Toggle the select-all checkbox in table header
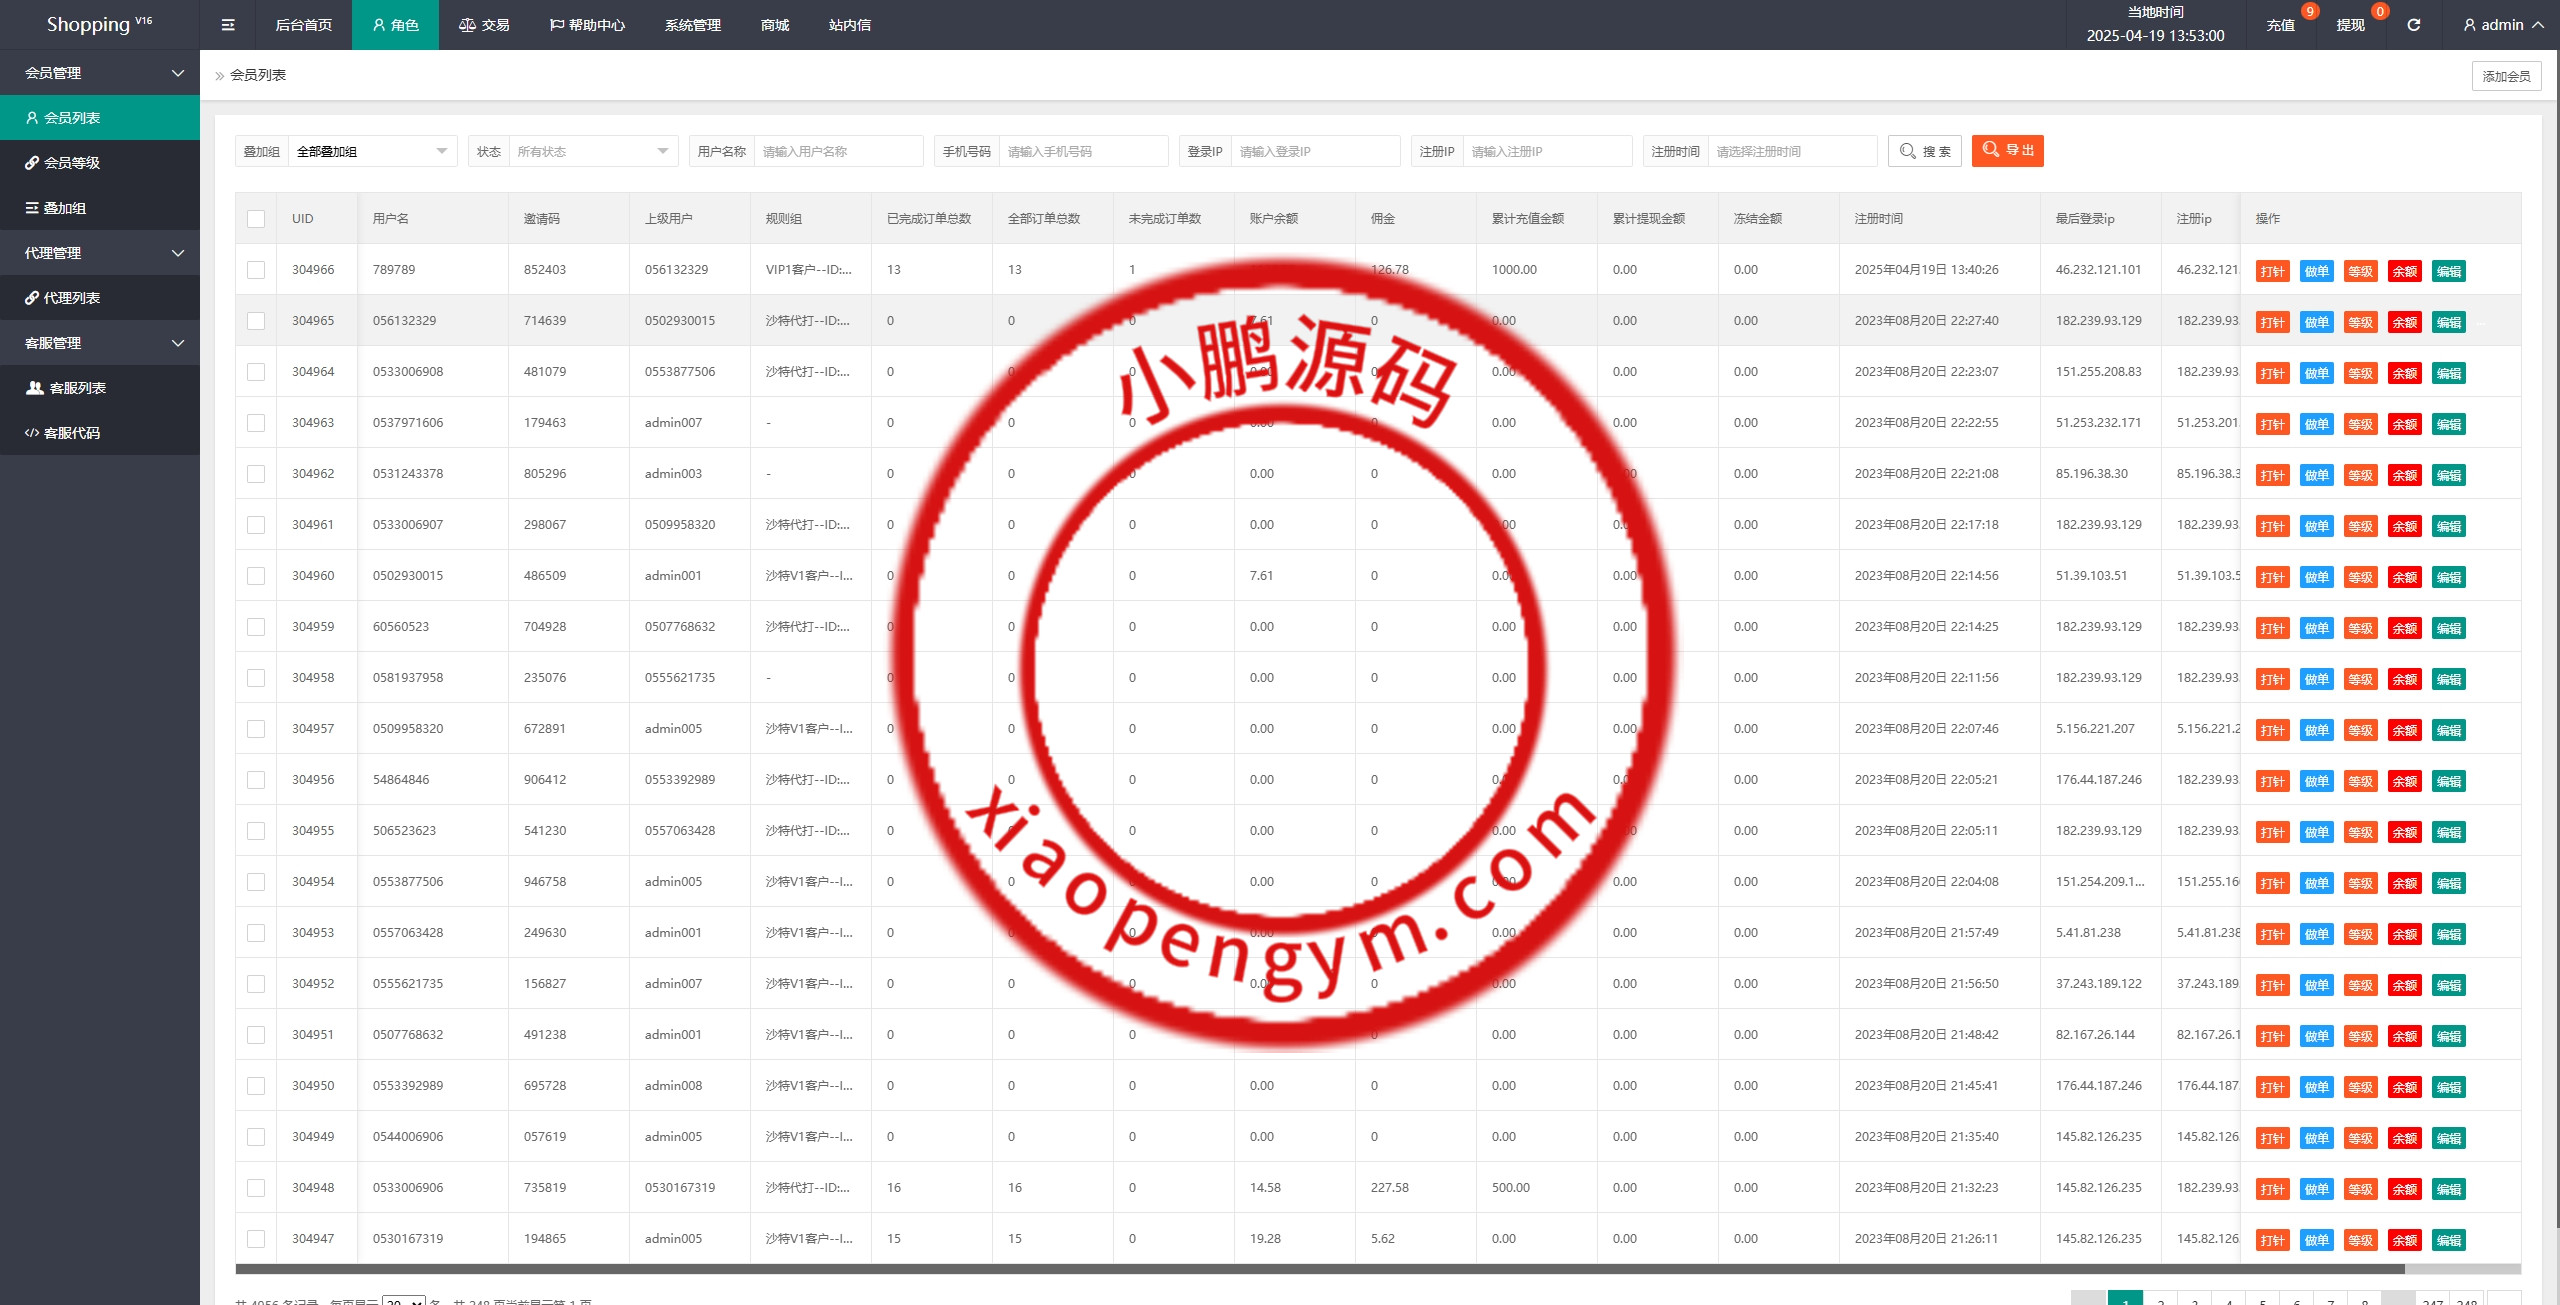 click(256, 219)
